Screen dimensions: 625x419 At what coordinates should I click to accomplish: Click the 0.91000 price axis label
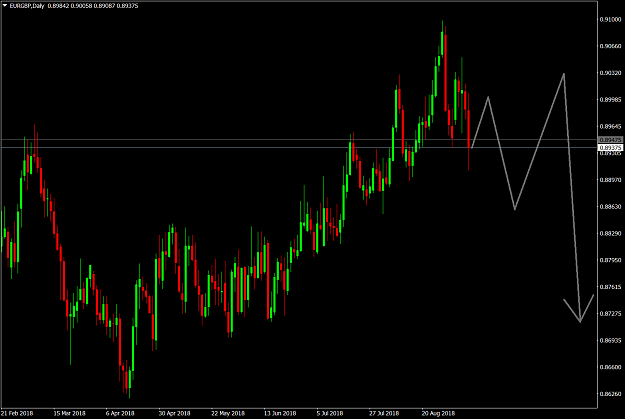[611, 19]
